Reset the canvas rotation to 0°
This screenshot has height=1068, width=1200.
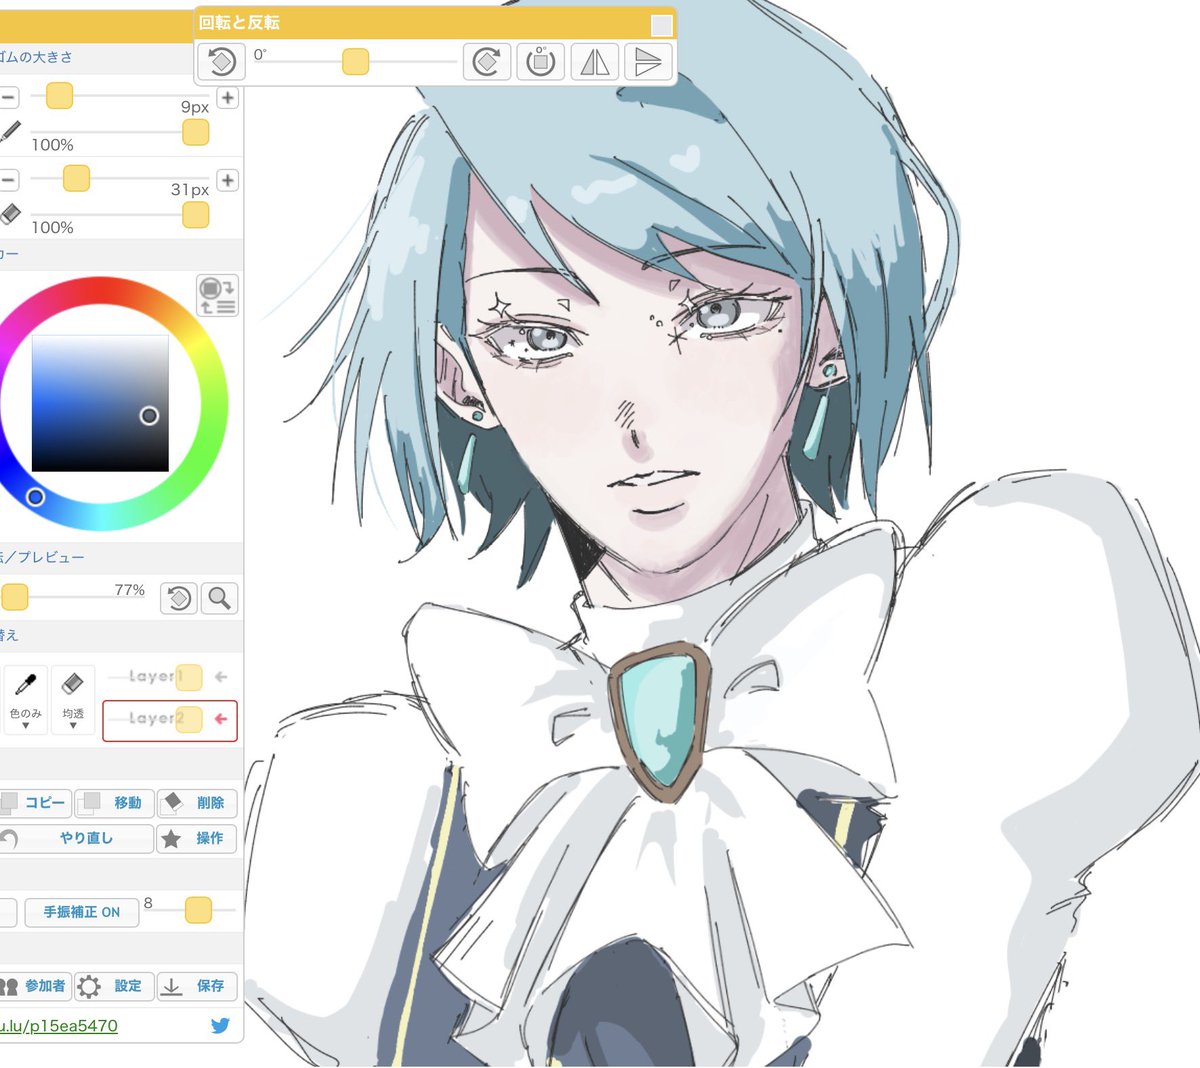click(540, 62)
